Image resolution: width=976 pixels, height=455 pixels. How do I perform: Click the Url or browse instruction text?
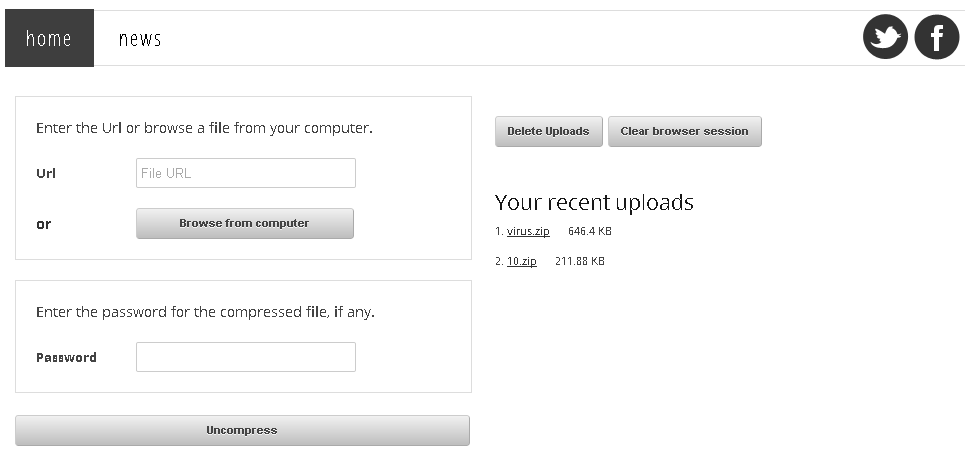(x=204, y=128)
